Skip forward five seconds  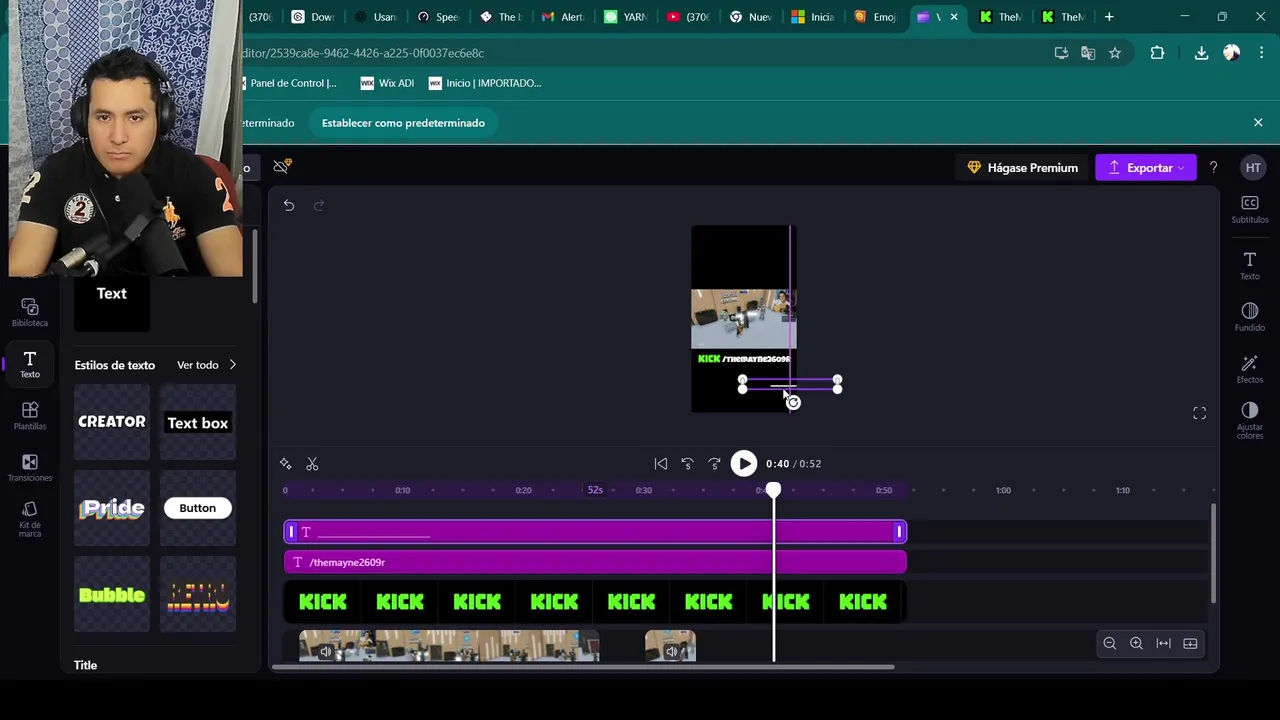714,464
